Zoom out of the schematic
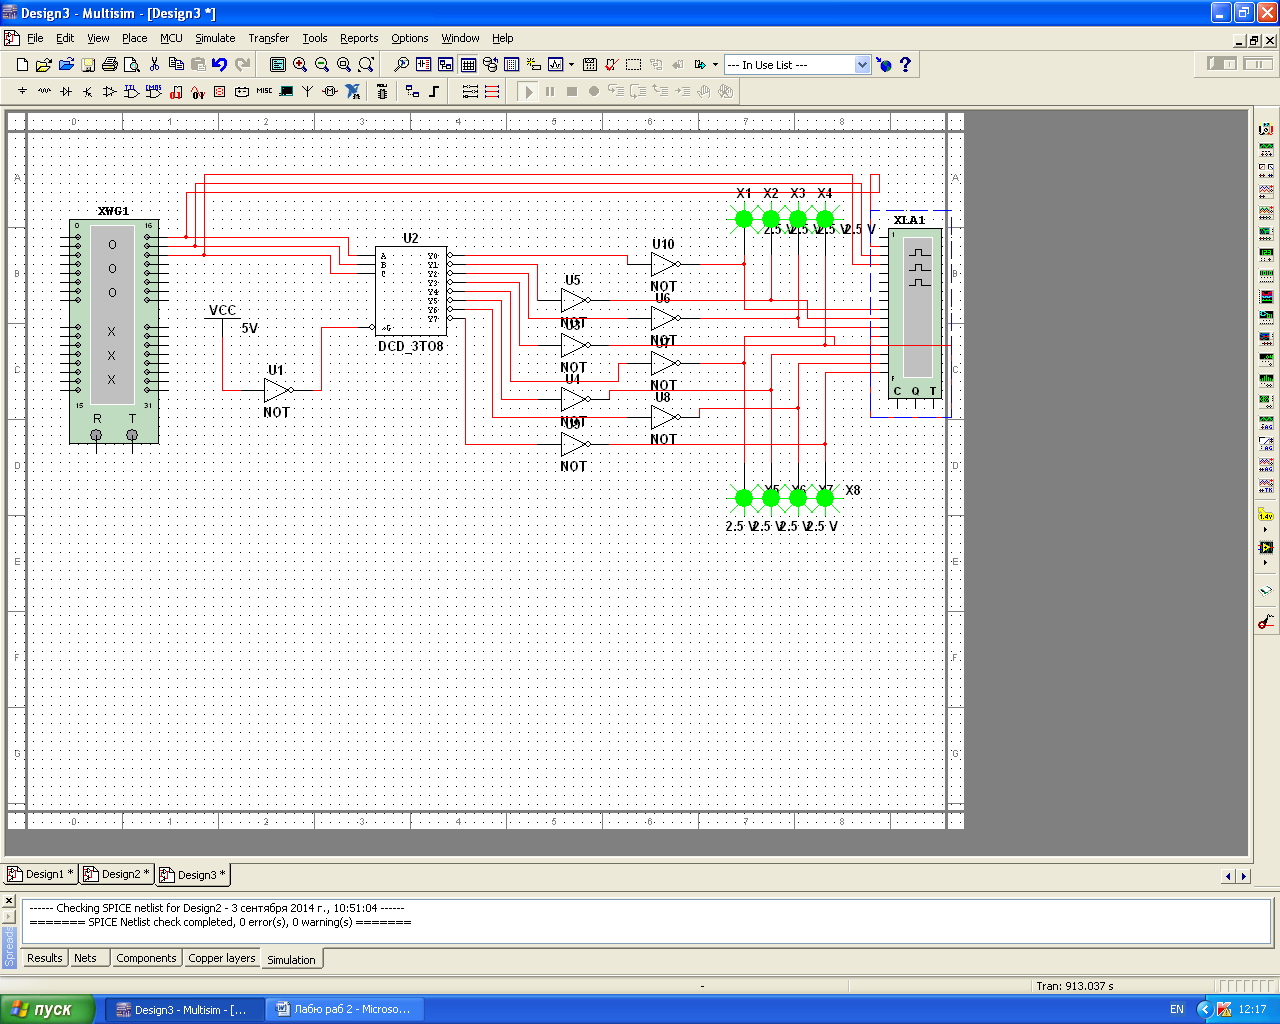Viewport: 1280px width, 1024px height. [x=322, y=64]
